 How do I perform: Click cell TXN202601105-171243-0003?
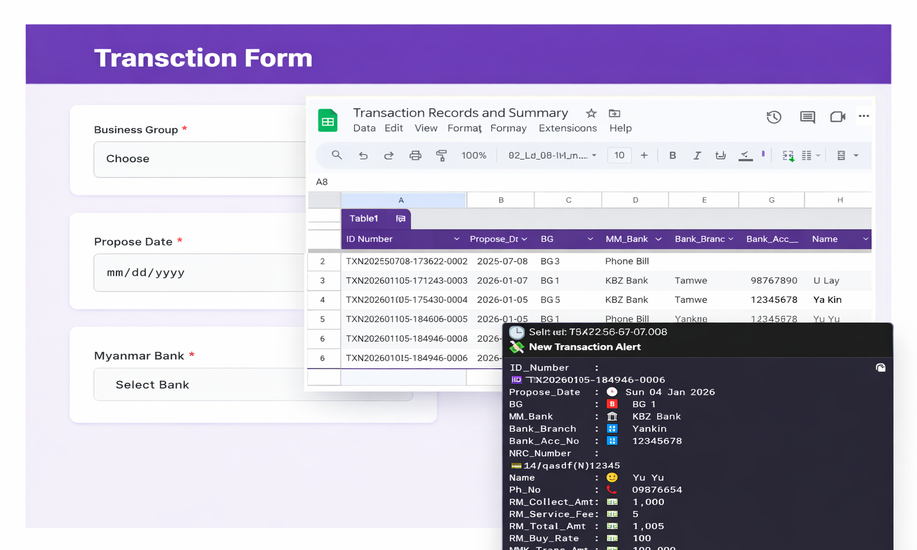[x=406, y=281]
